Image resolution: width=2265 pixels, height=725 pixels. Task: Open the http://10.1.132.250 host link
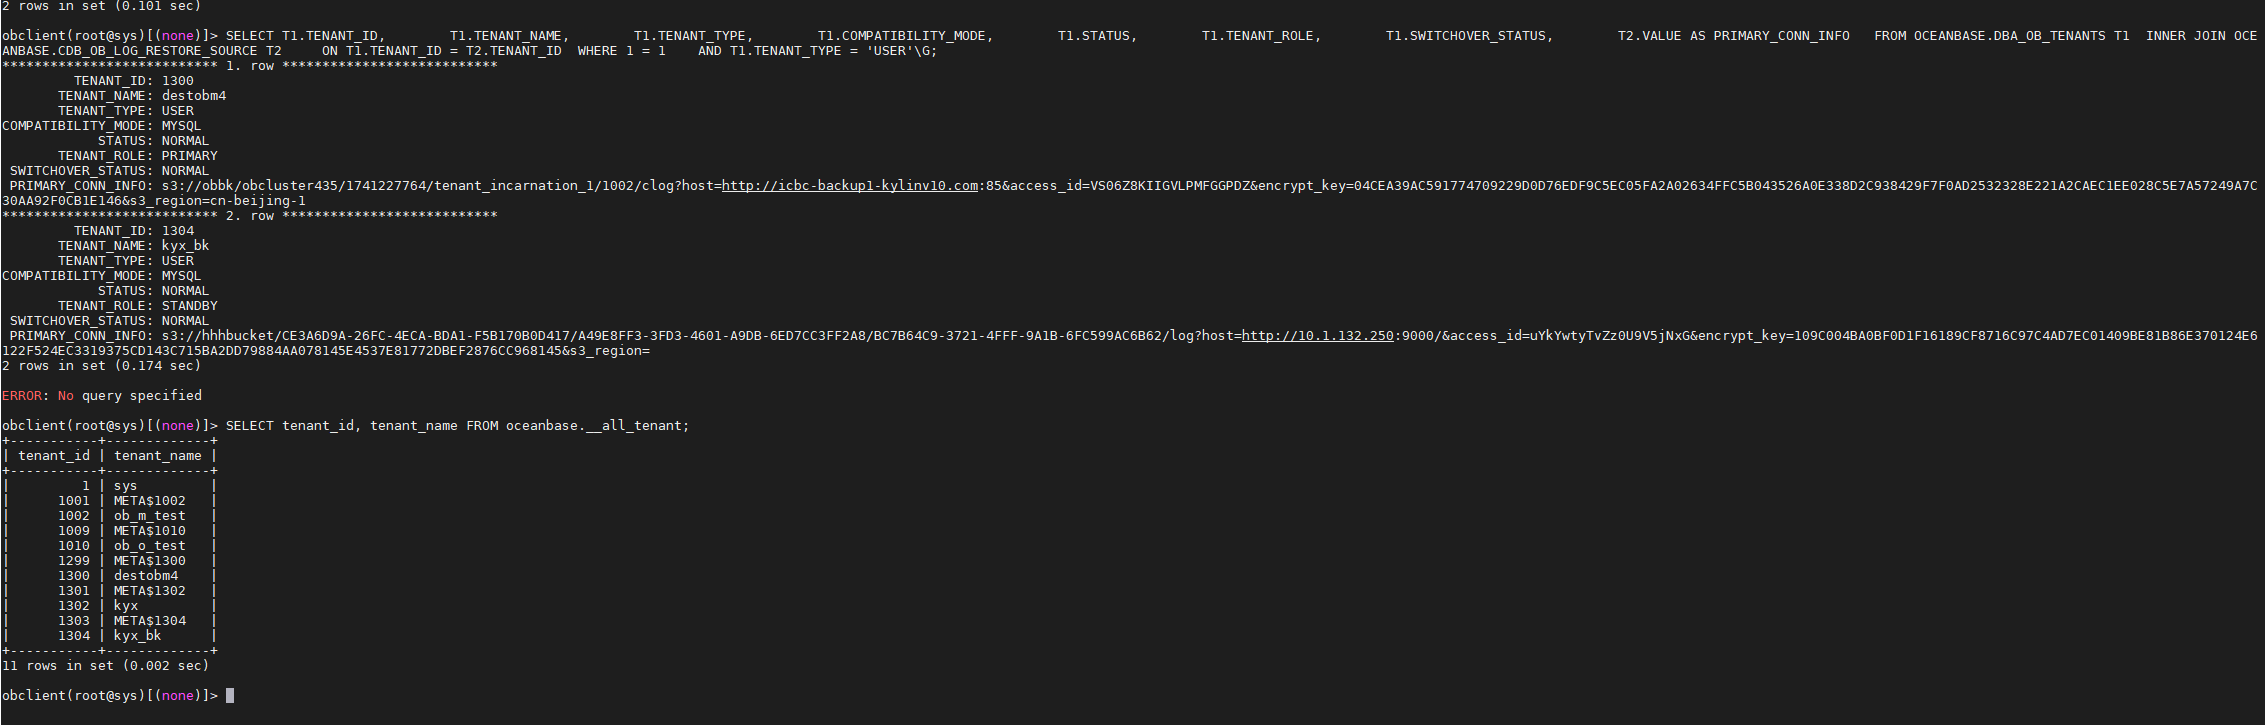[x=1317, y=336]
